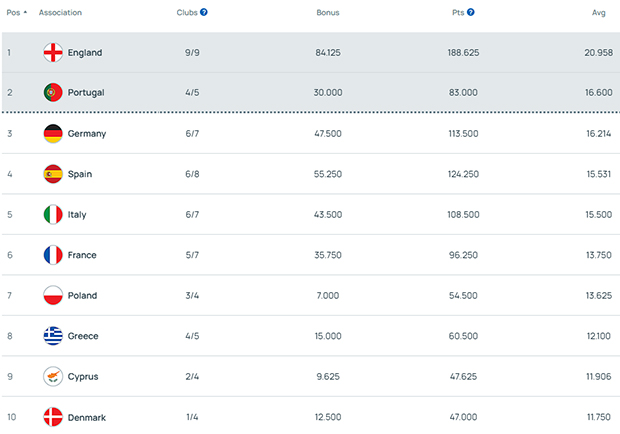Click the Cyprus flag icon
620x434 pixels.
point(54,377)
